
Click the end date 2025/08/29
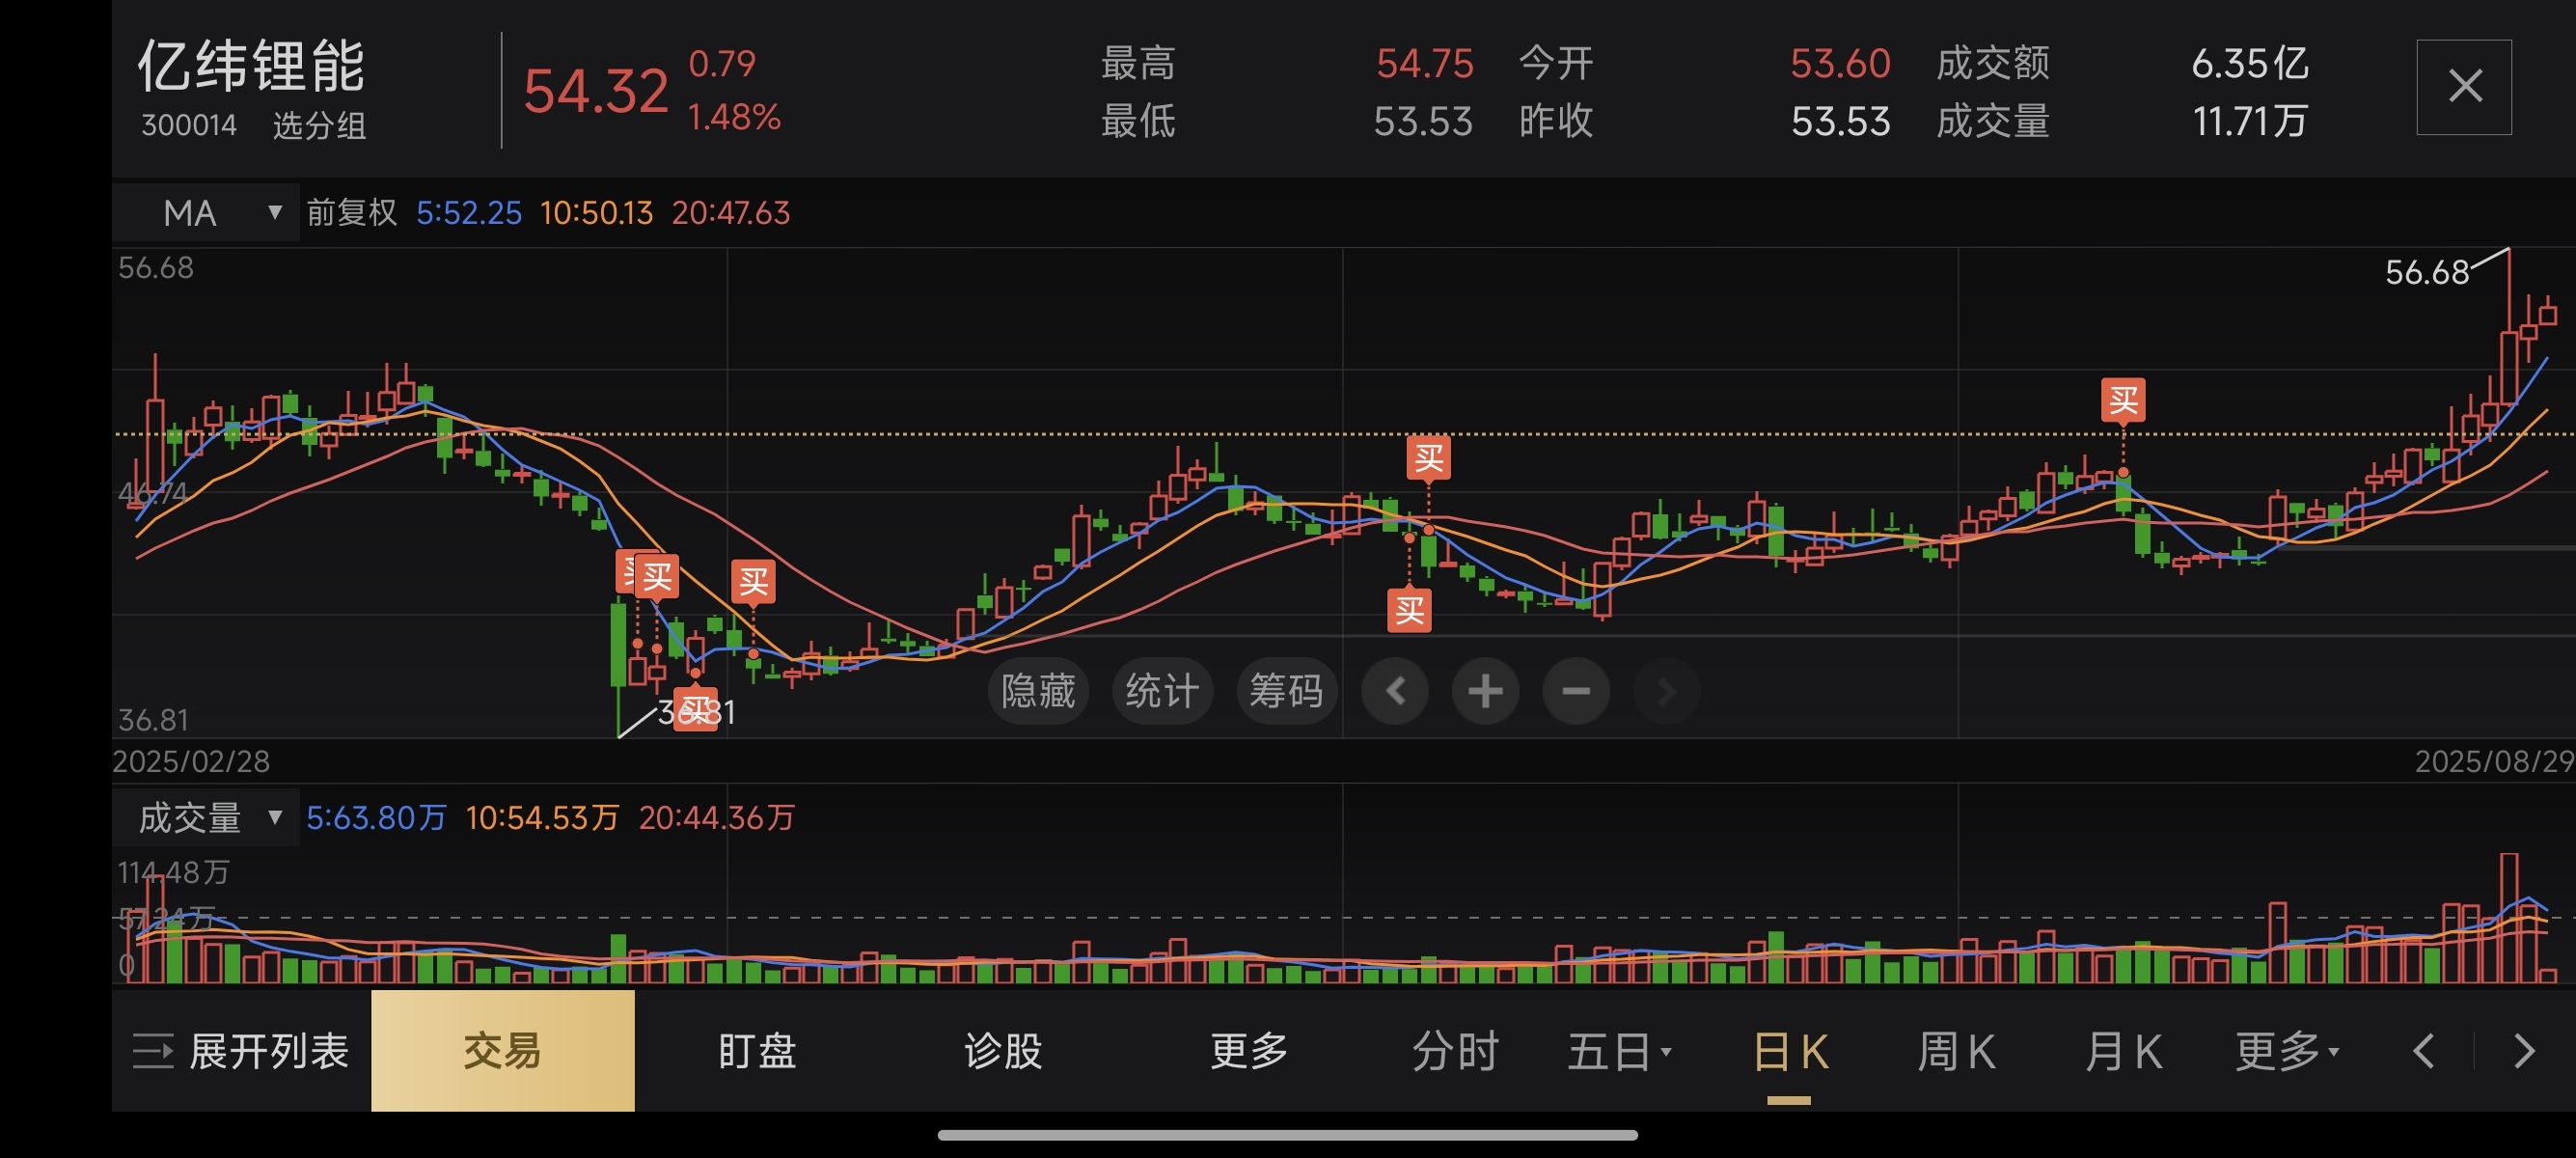tap(2494, 762)
